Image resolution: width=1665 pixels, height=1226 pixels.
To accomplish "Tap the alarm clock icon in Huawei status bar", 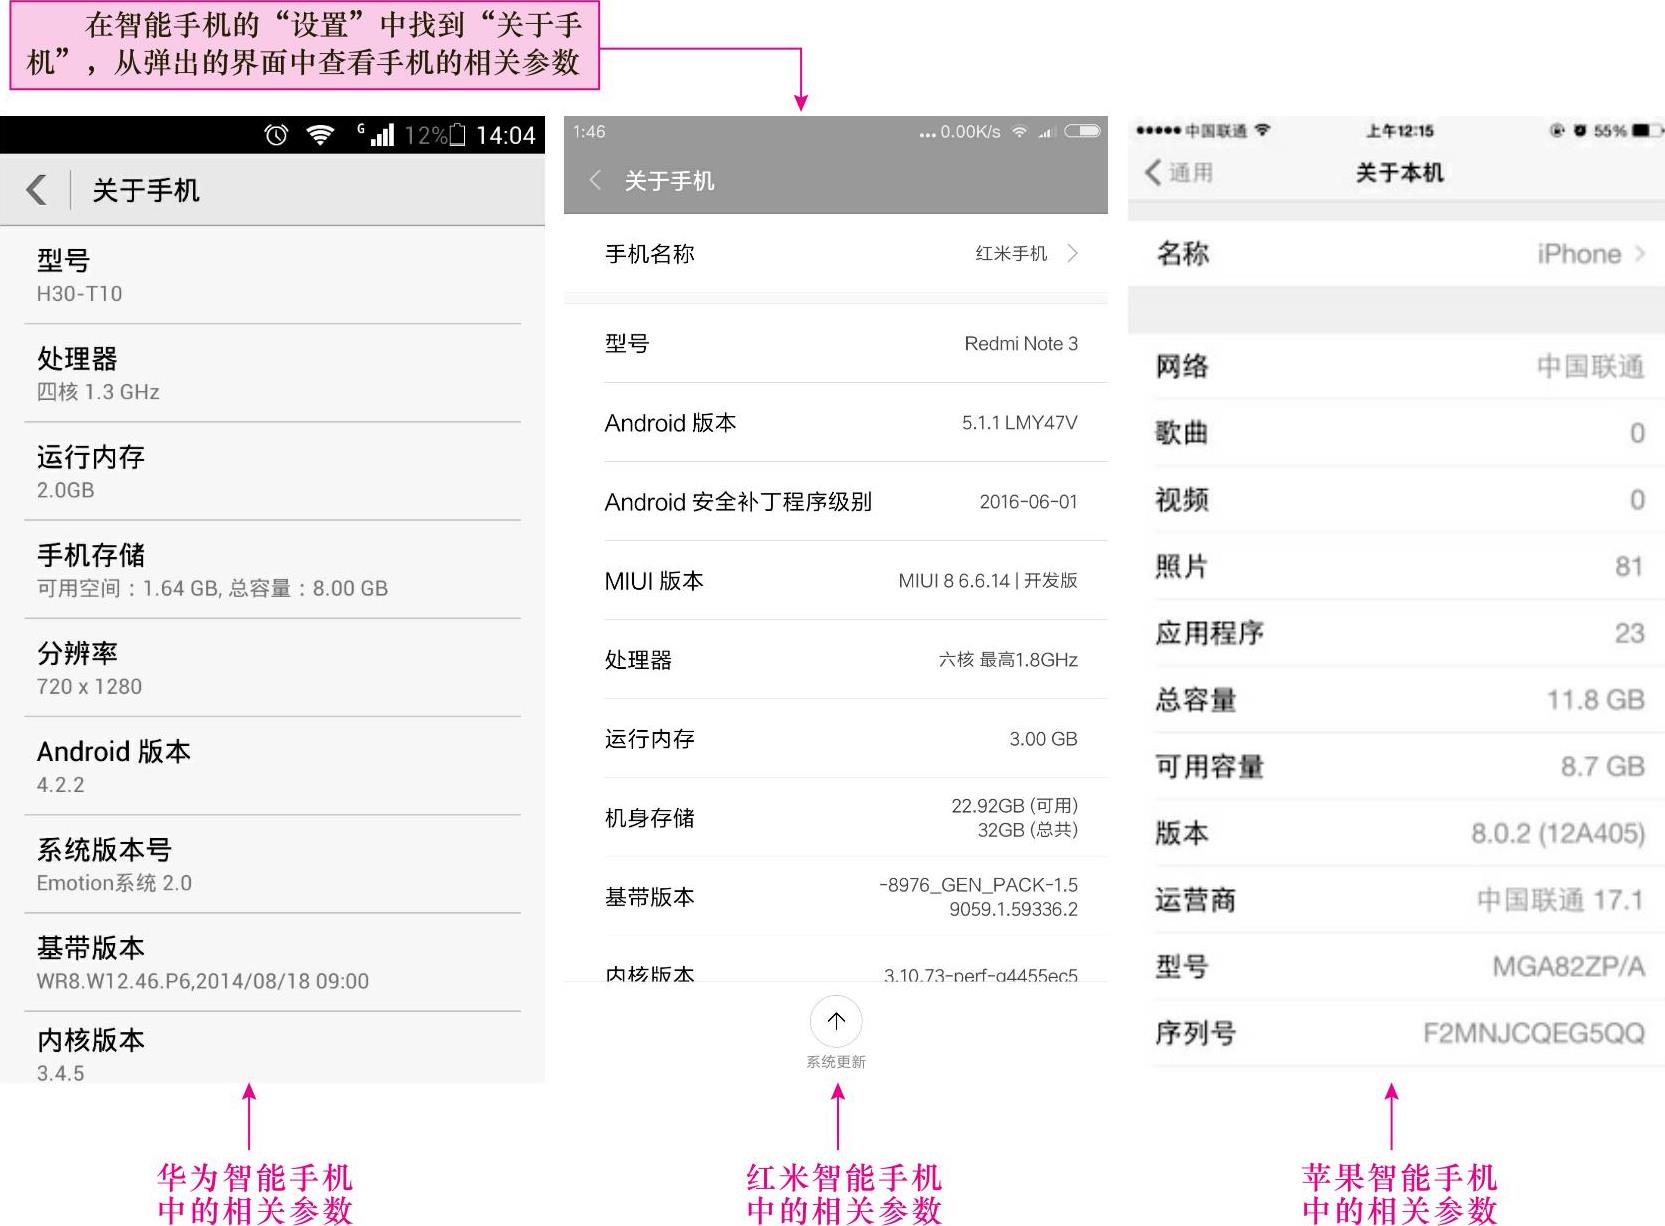I will 276,135.
